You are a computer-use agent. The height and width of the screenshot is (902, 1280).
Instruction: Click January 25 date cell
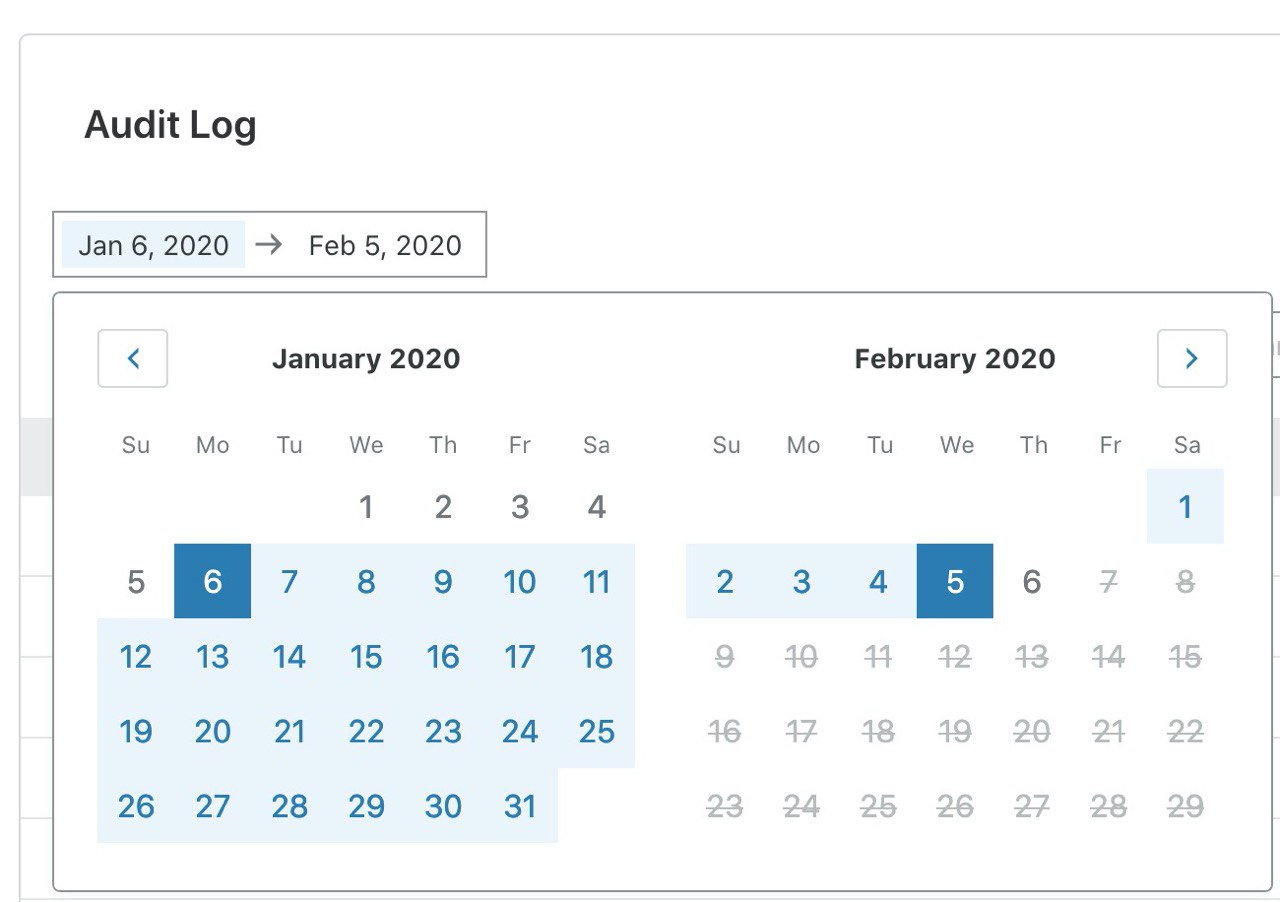click(x=597, y=731)
